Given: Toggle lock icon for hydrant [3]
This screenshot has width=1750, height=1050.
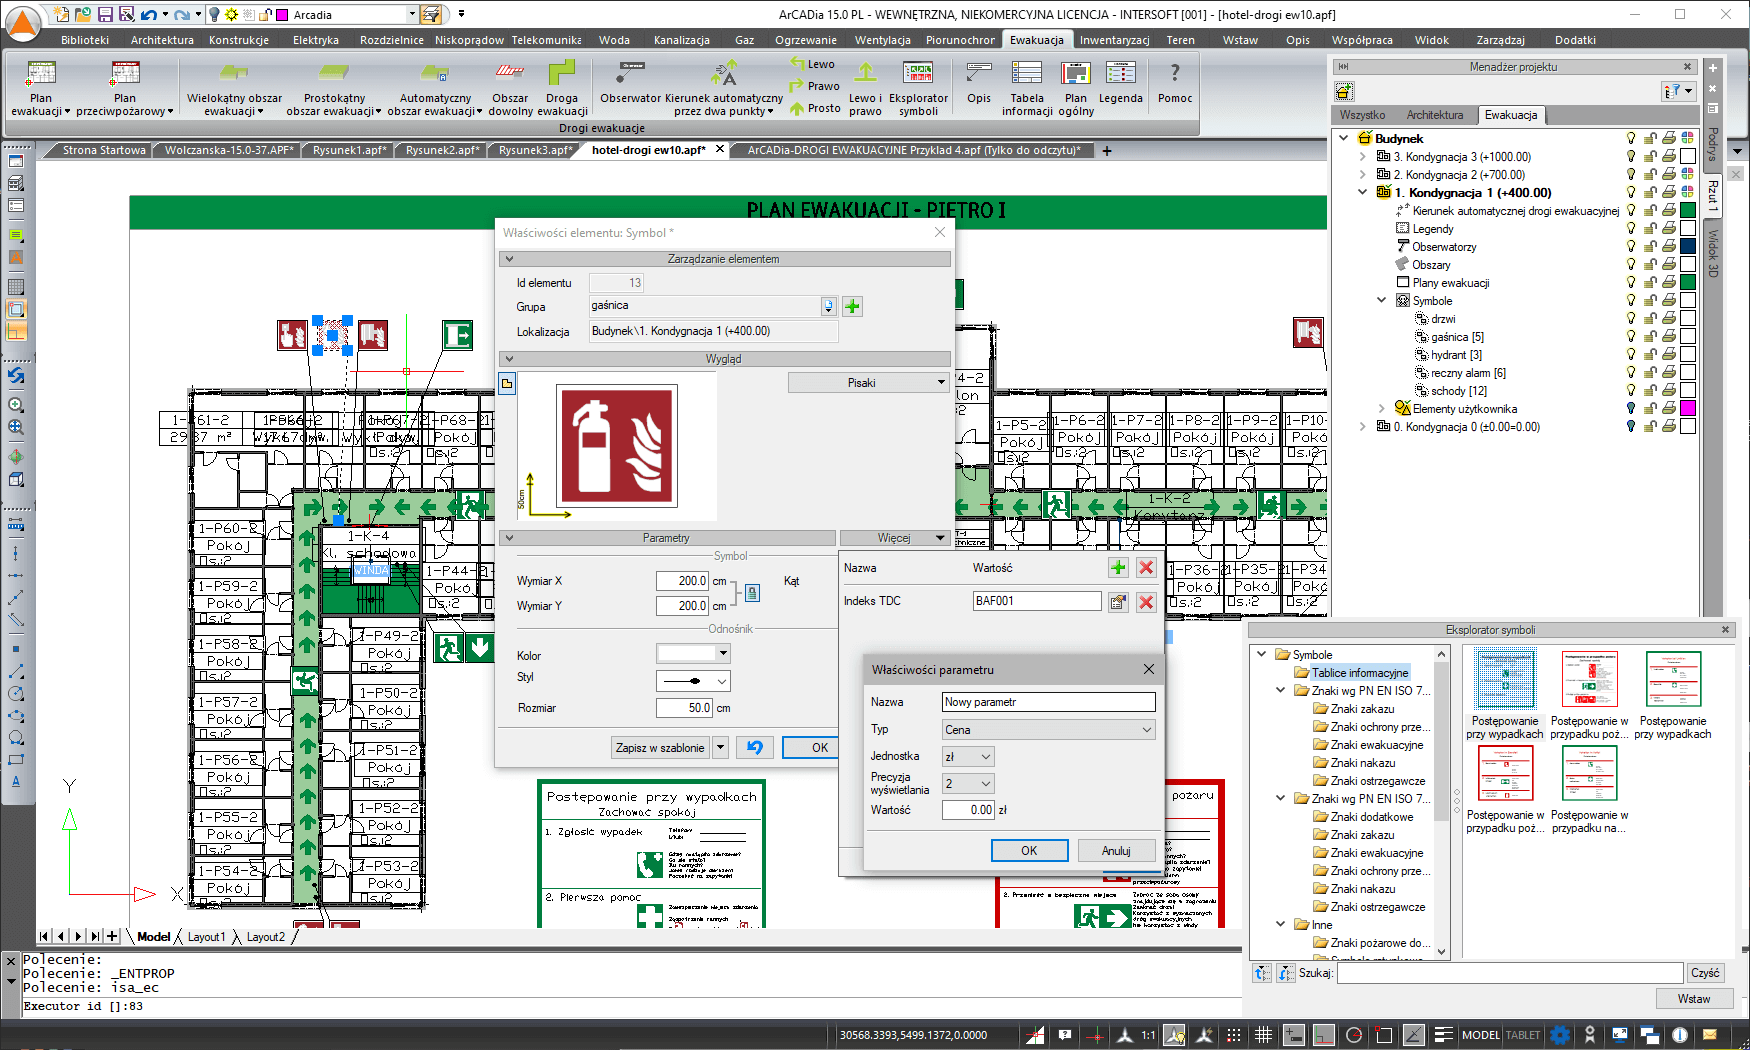Looking at the screenshot, I should click(x=1650, y=355).
